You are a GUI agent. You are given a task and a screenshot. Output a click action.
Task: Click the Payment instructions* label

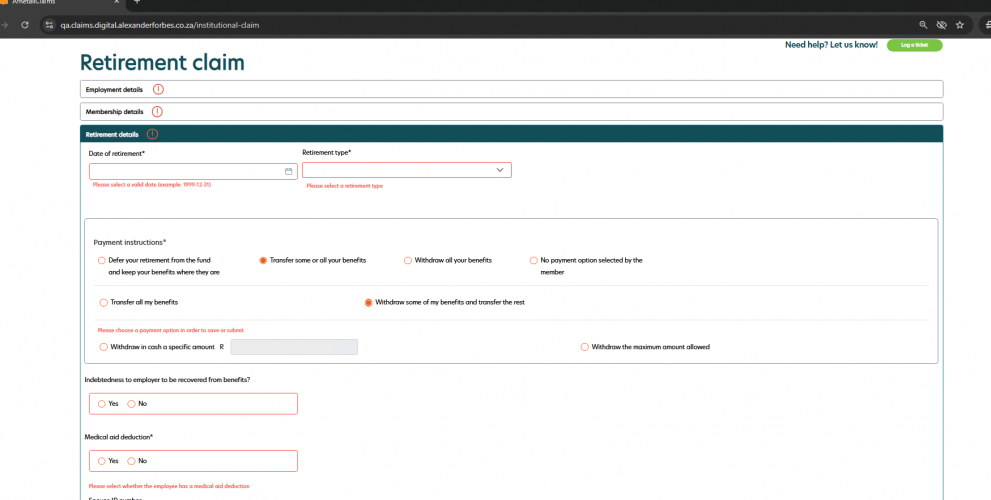tap(130, 242)
